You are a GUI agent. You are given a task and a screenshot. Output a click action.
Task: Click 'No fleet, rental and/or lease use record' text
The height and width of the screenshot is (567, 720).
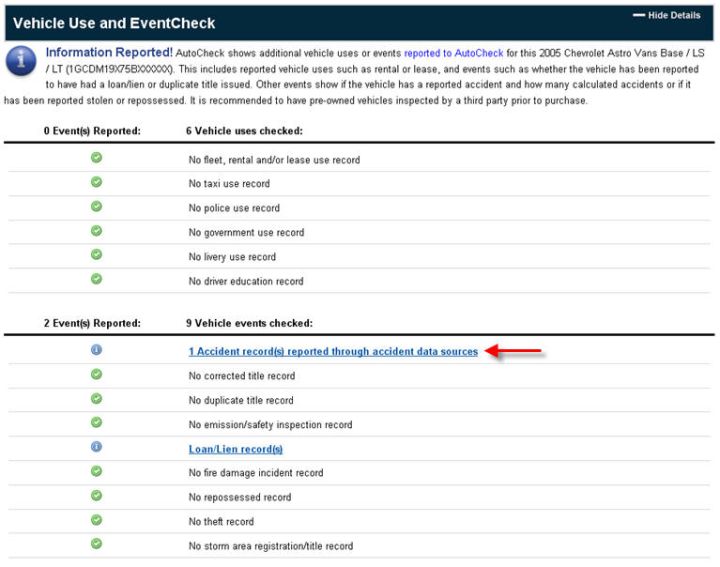point(274,160)
